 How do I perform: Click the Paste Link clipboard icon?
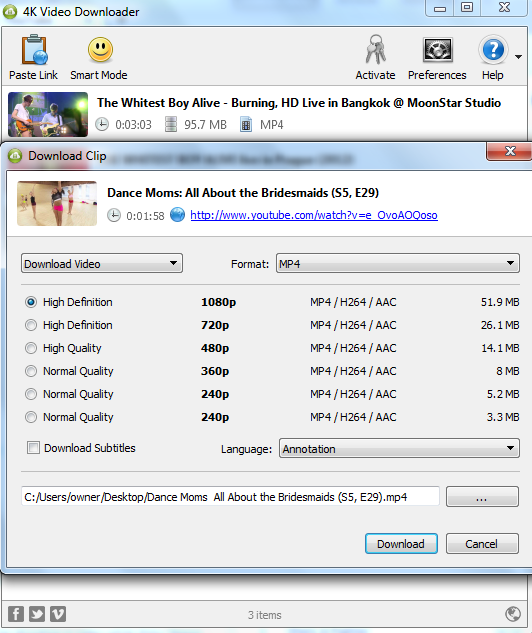(x=34, y=50)
